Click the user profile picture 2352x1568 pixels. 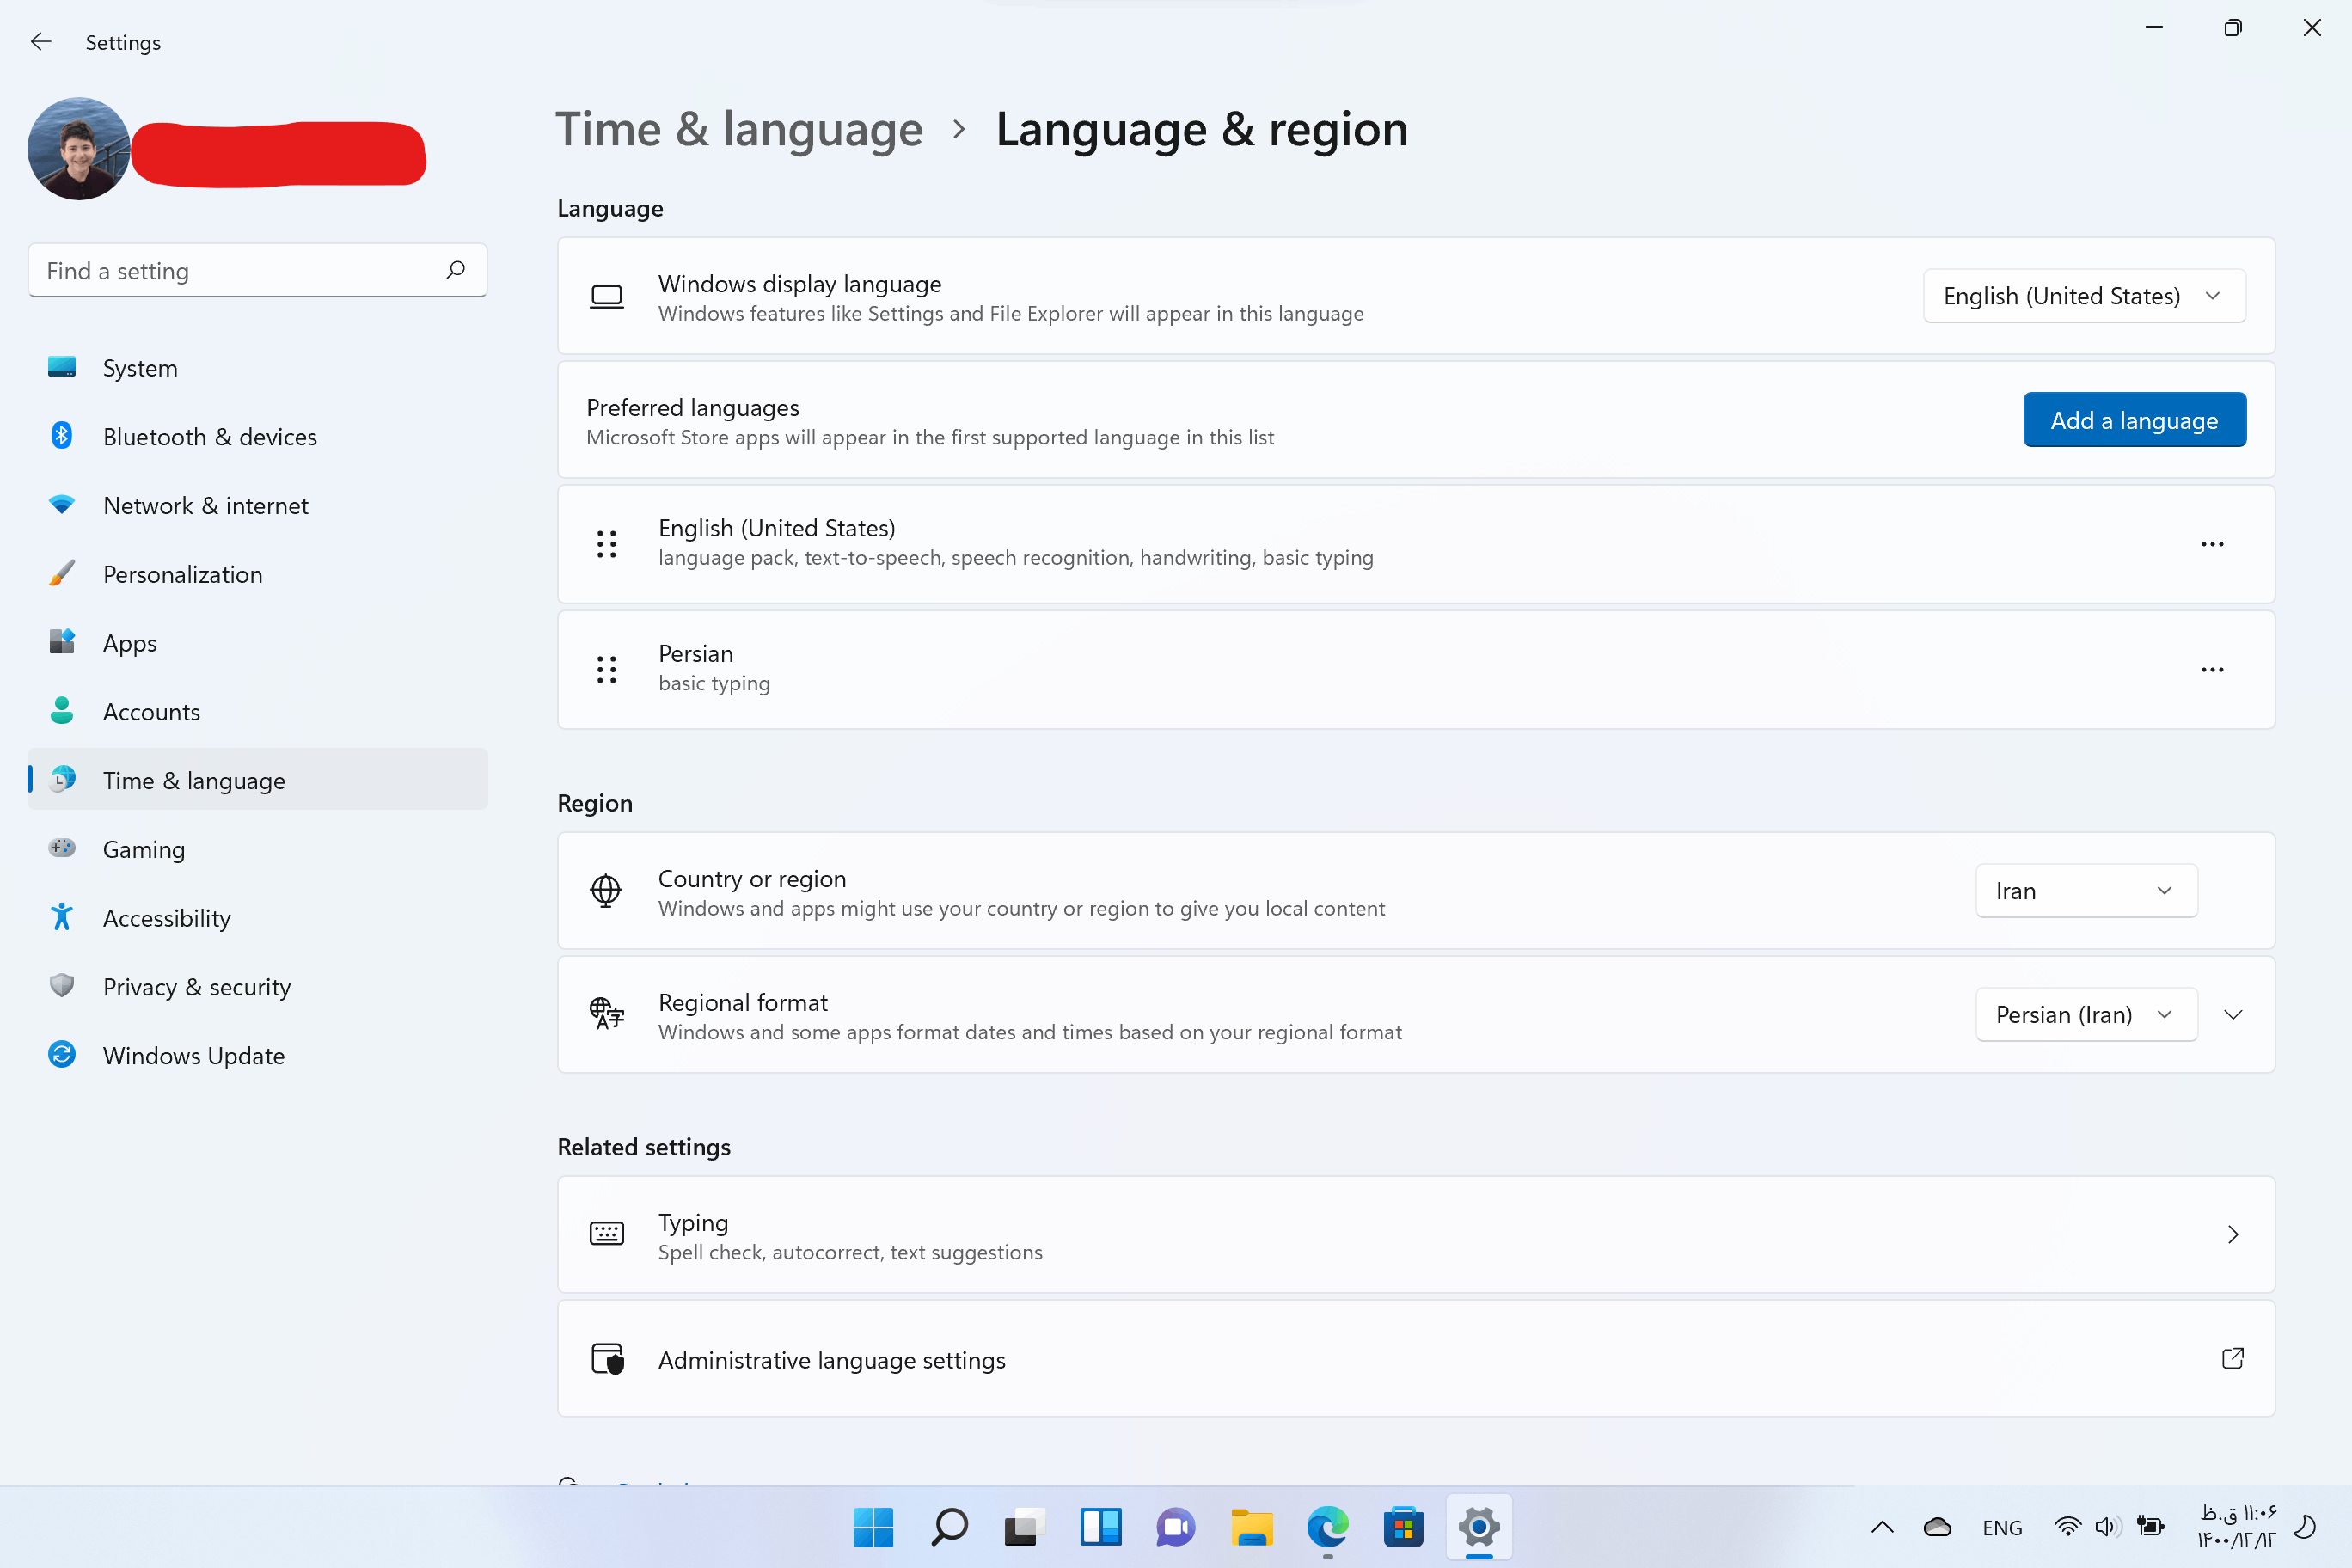pyautogui.click(x=79, y=148)
